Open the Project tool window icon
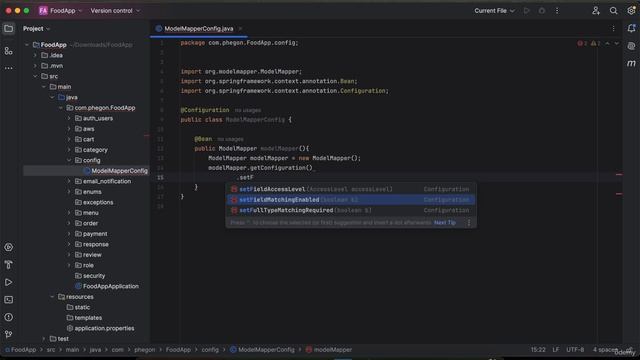Screen dimensions: 640x360 coord(9,29)
